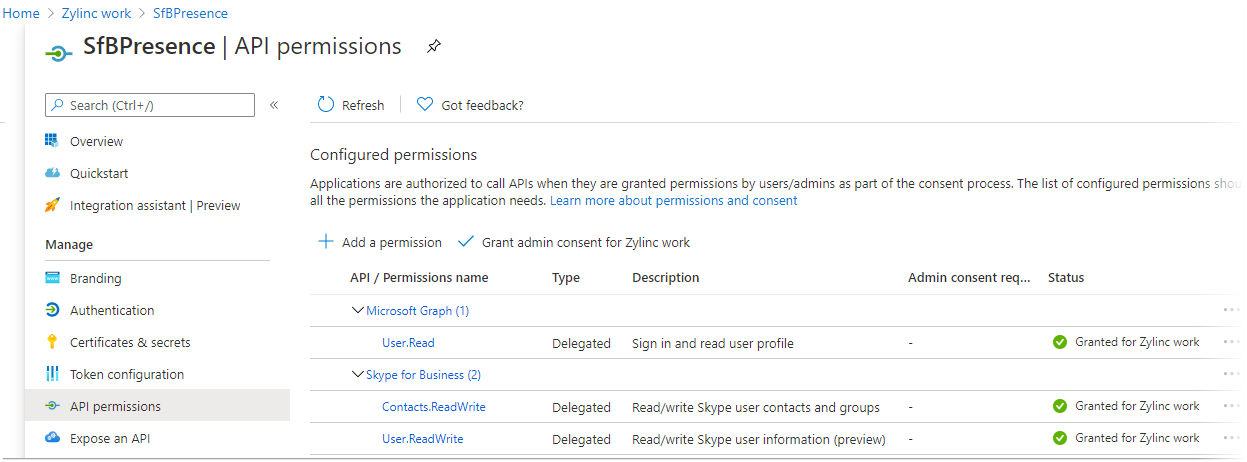
Task: Collapse the Microsoft Graph (1) group
Action: pos(358,310)
